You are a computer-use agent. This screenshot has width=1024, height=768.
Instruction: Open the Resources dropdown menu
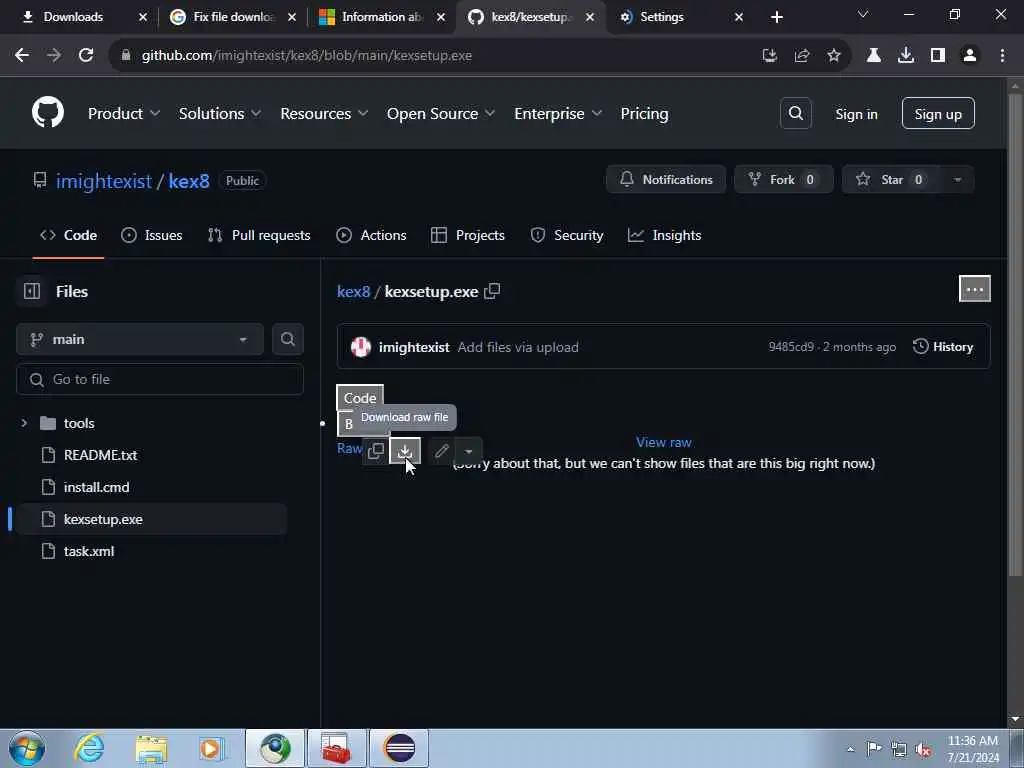325,114
